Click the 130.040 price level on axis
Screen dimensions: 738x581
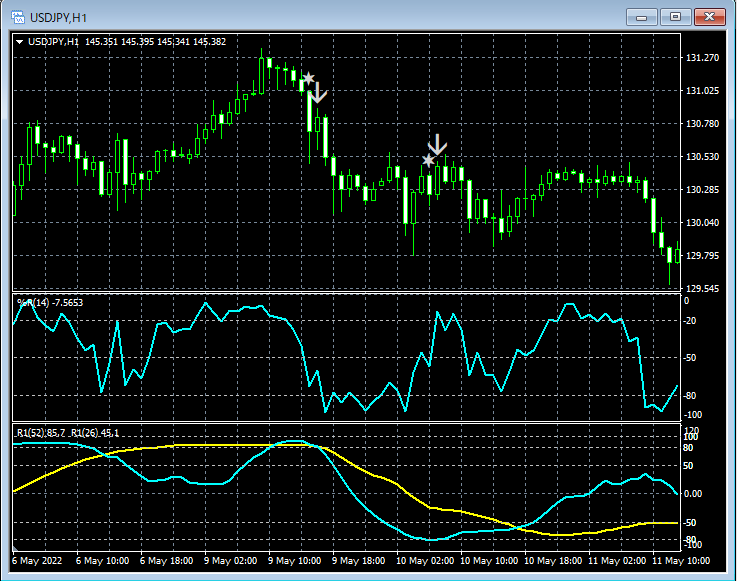coord(704,223)
